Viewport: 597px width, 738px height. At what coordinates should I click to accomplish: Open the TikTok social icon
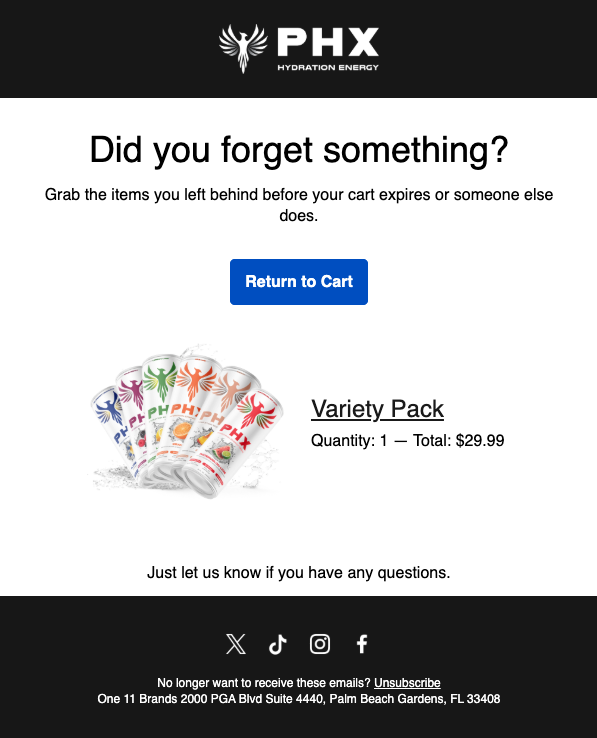click(x=278, y=644)
